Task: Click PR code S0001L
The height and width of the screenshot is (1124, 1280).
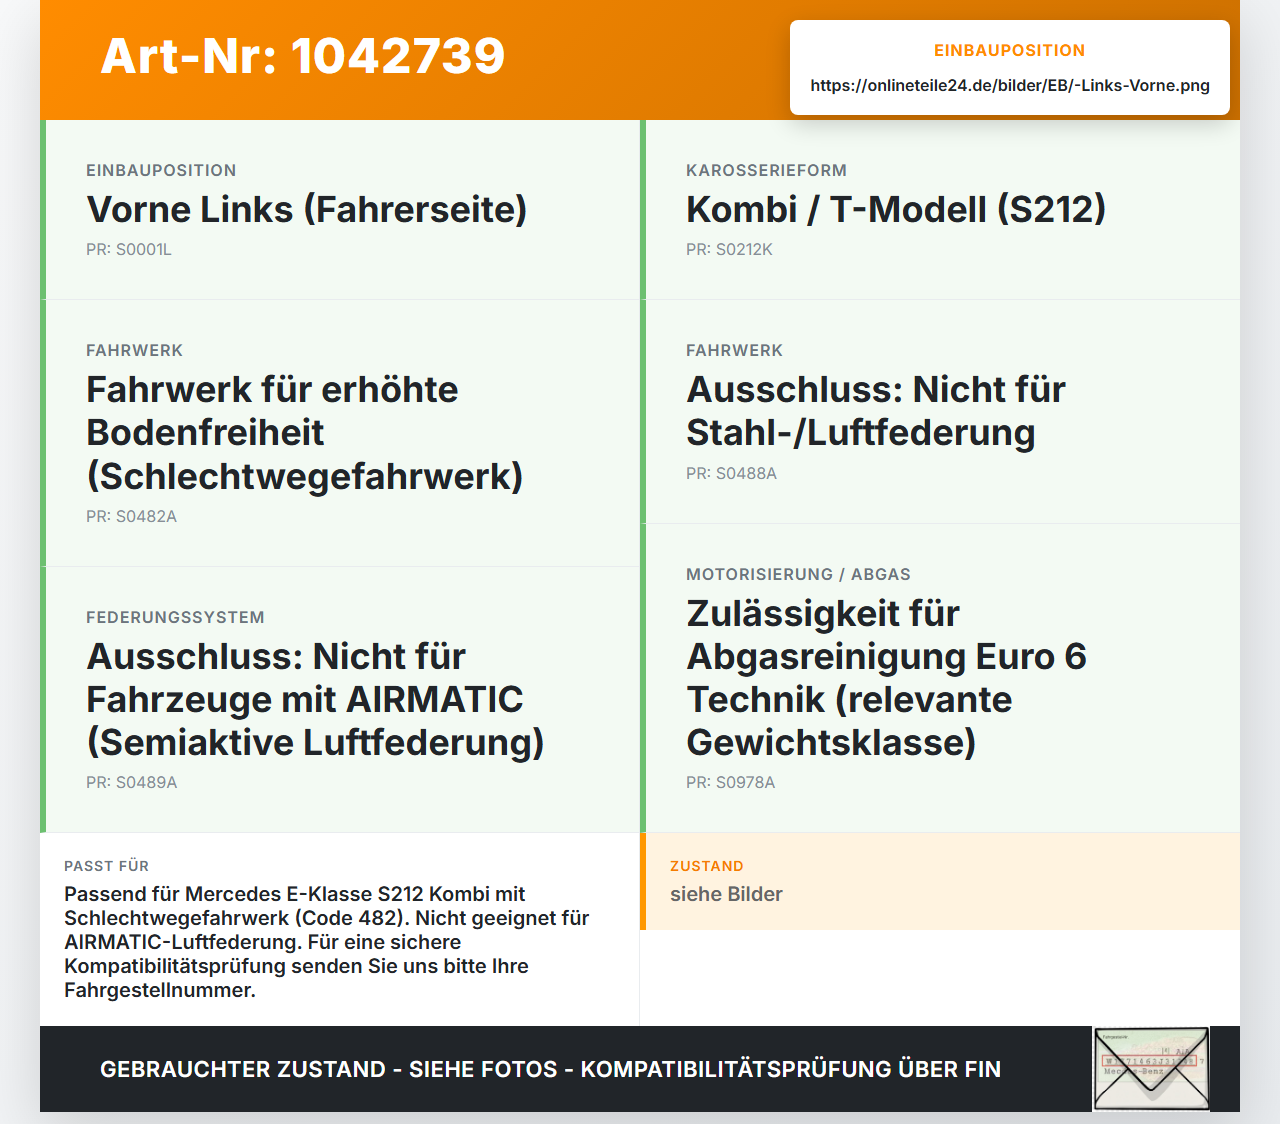Action: click(129, 249)
